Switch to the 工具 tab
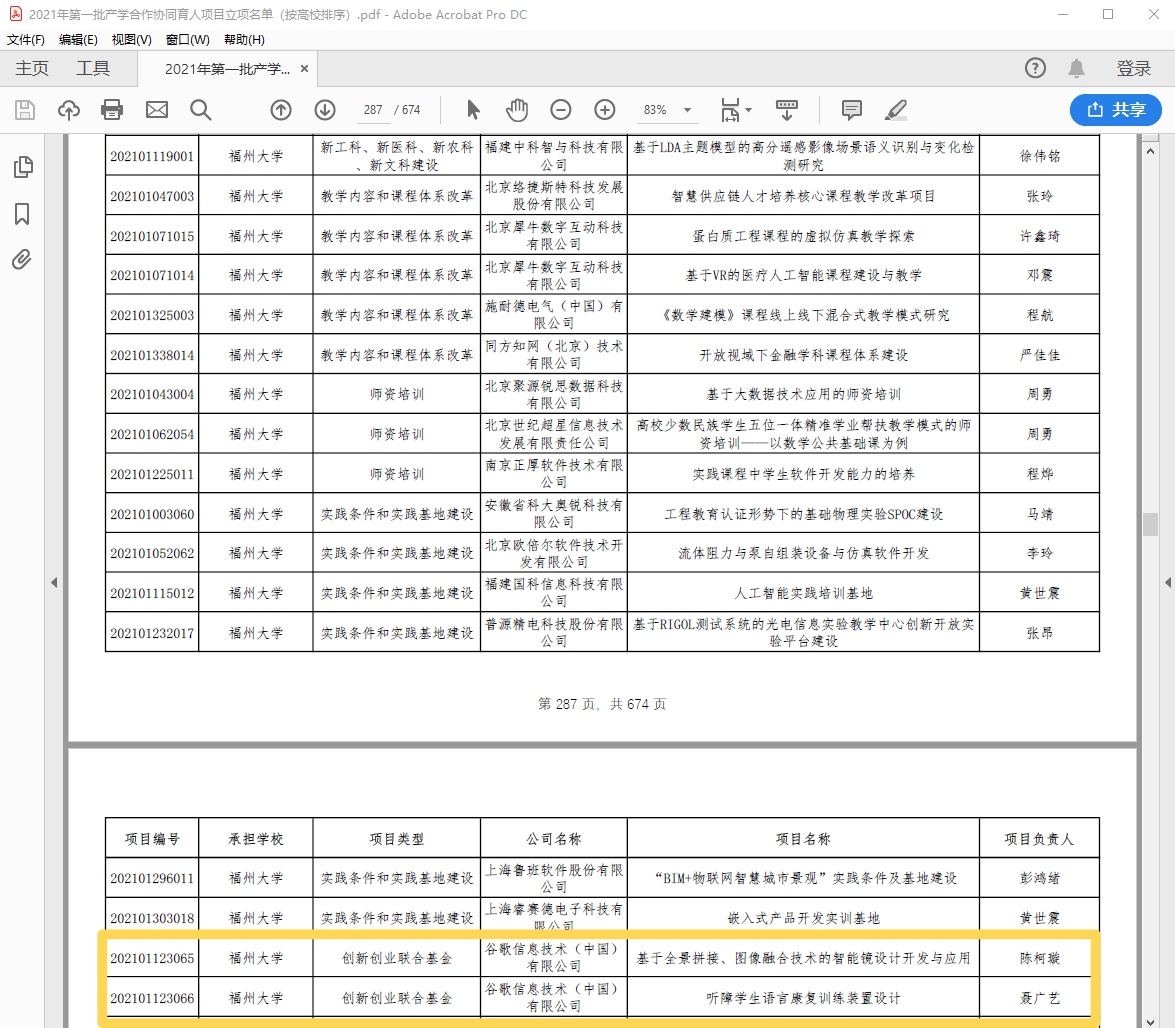This screenshot has height=1028, width=1175. (93, 69)
